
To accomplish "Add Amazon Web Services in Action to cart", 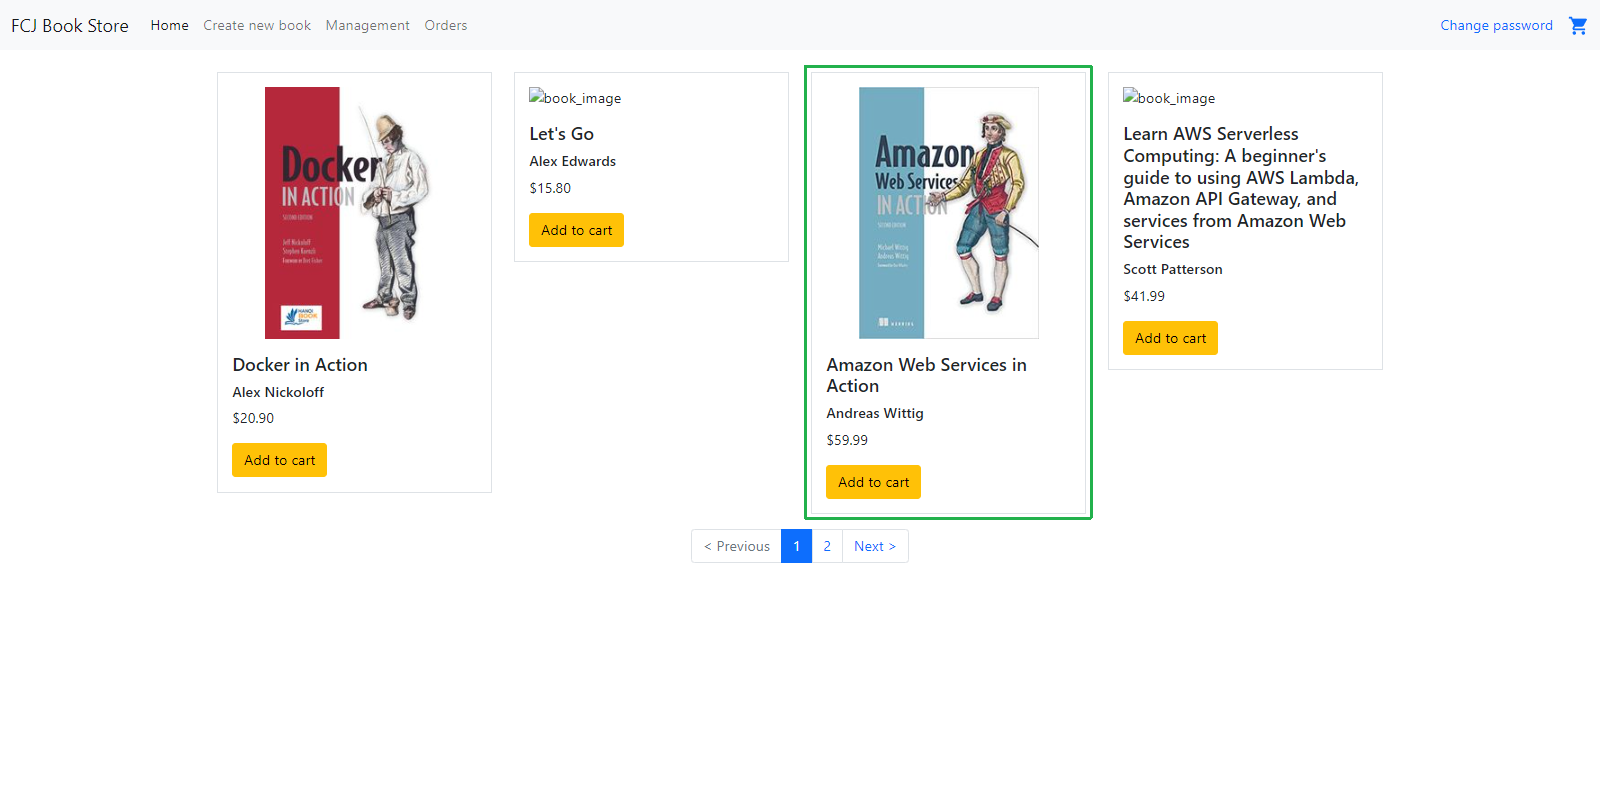I will coord(873,482).
